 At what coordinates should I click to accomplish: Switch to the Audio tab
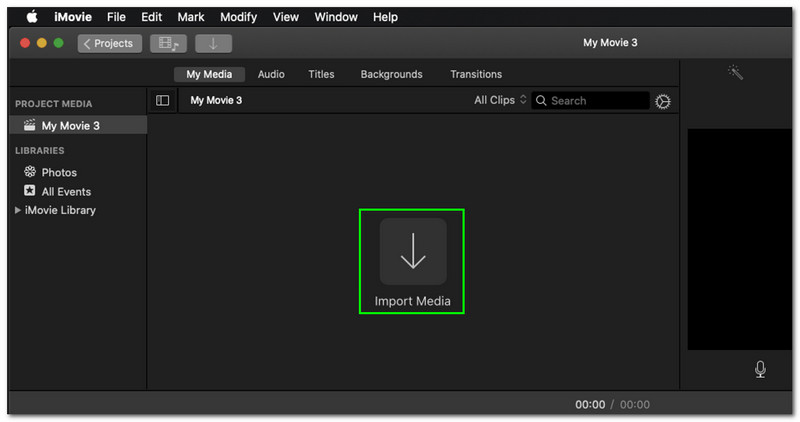(271, 75)
